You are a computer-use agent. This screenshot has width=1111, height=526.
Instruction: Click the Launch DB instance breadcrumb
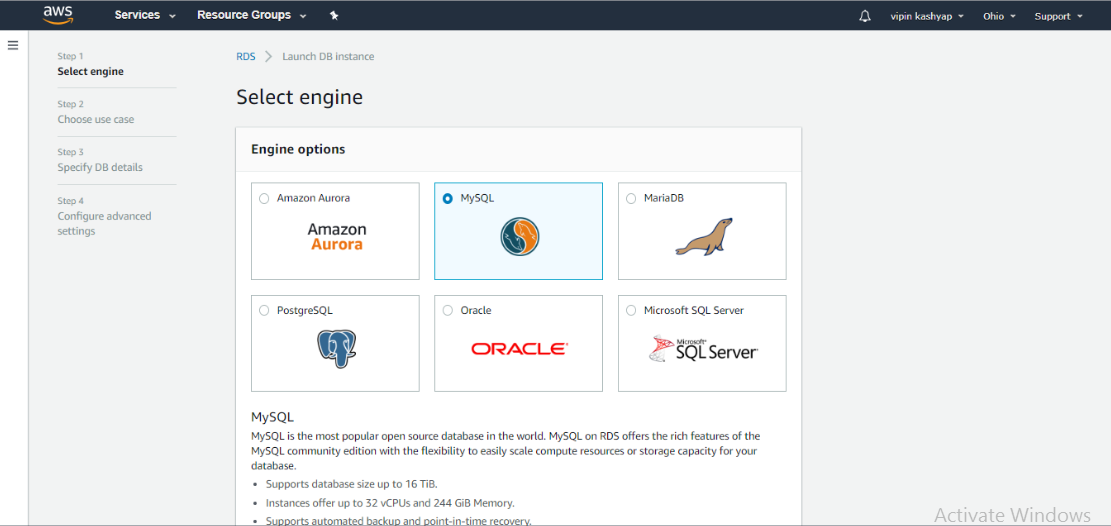coord(328,56)
